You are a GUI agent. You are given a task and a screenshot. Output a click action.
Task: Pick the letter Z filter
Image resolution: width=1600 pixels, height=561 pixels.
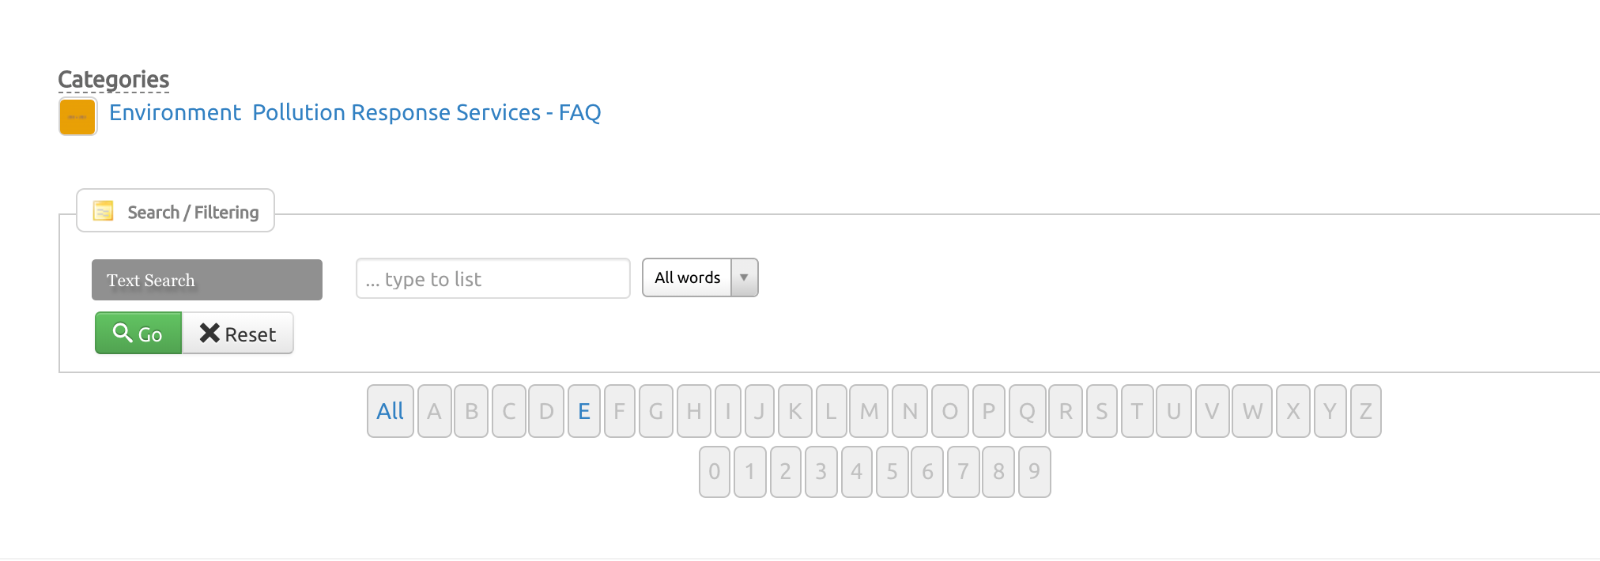[1365, 411]
